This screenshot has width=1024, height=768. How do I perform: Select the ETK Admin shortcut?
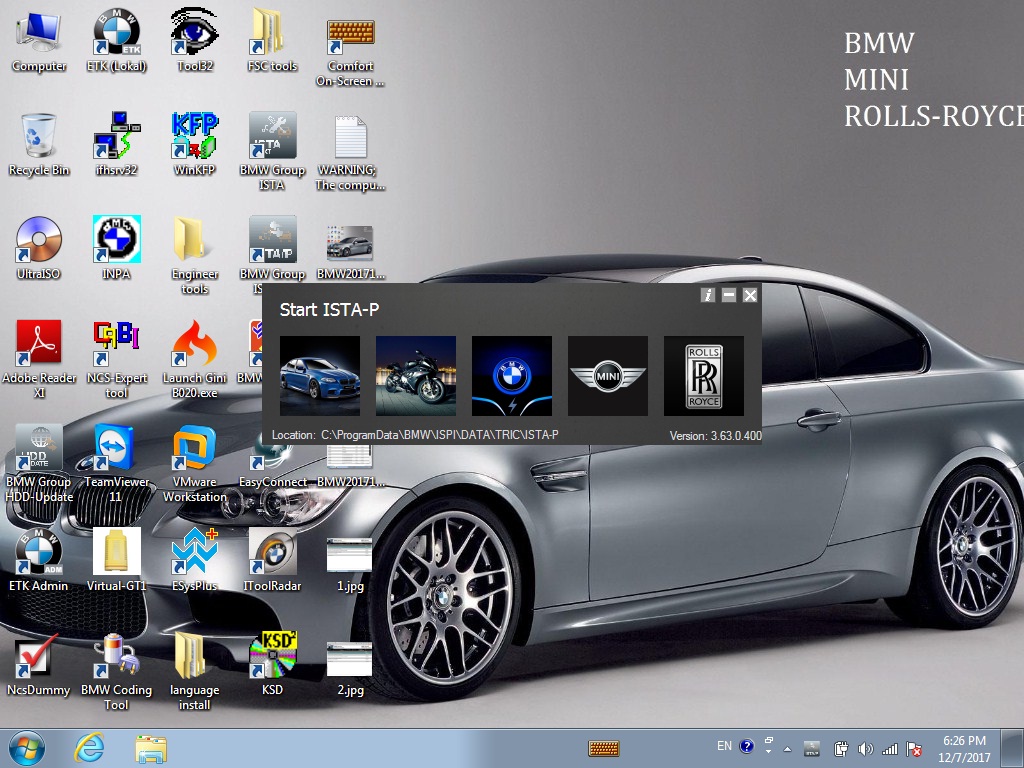39,560
